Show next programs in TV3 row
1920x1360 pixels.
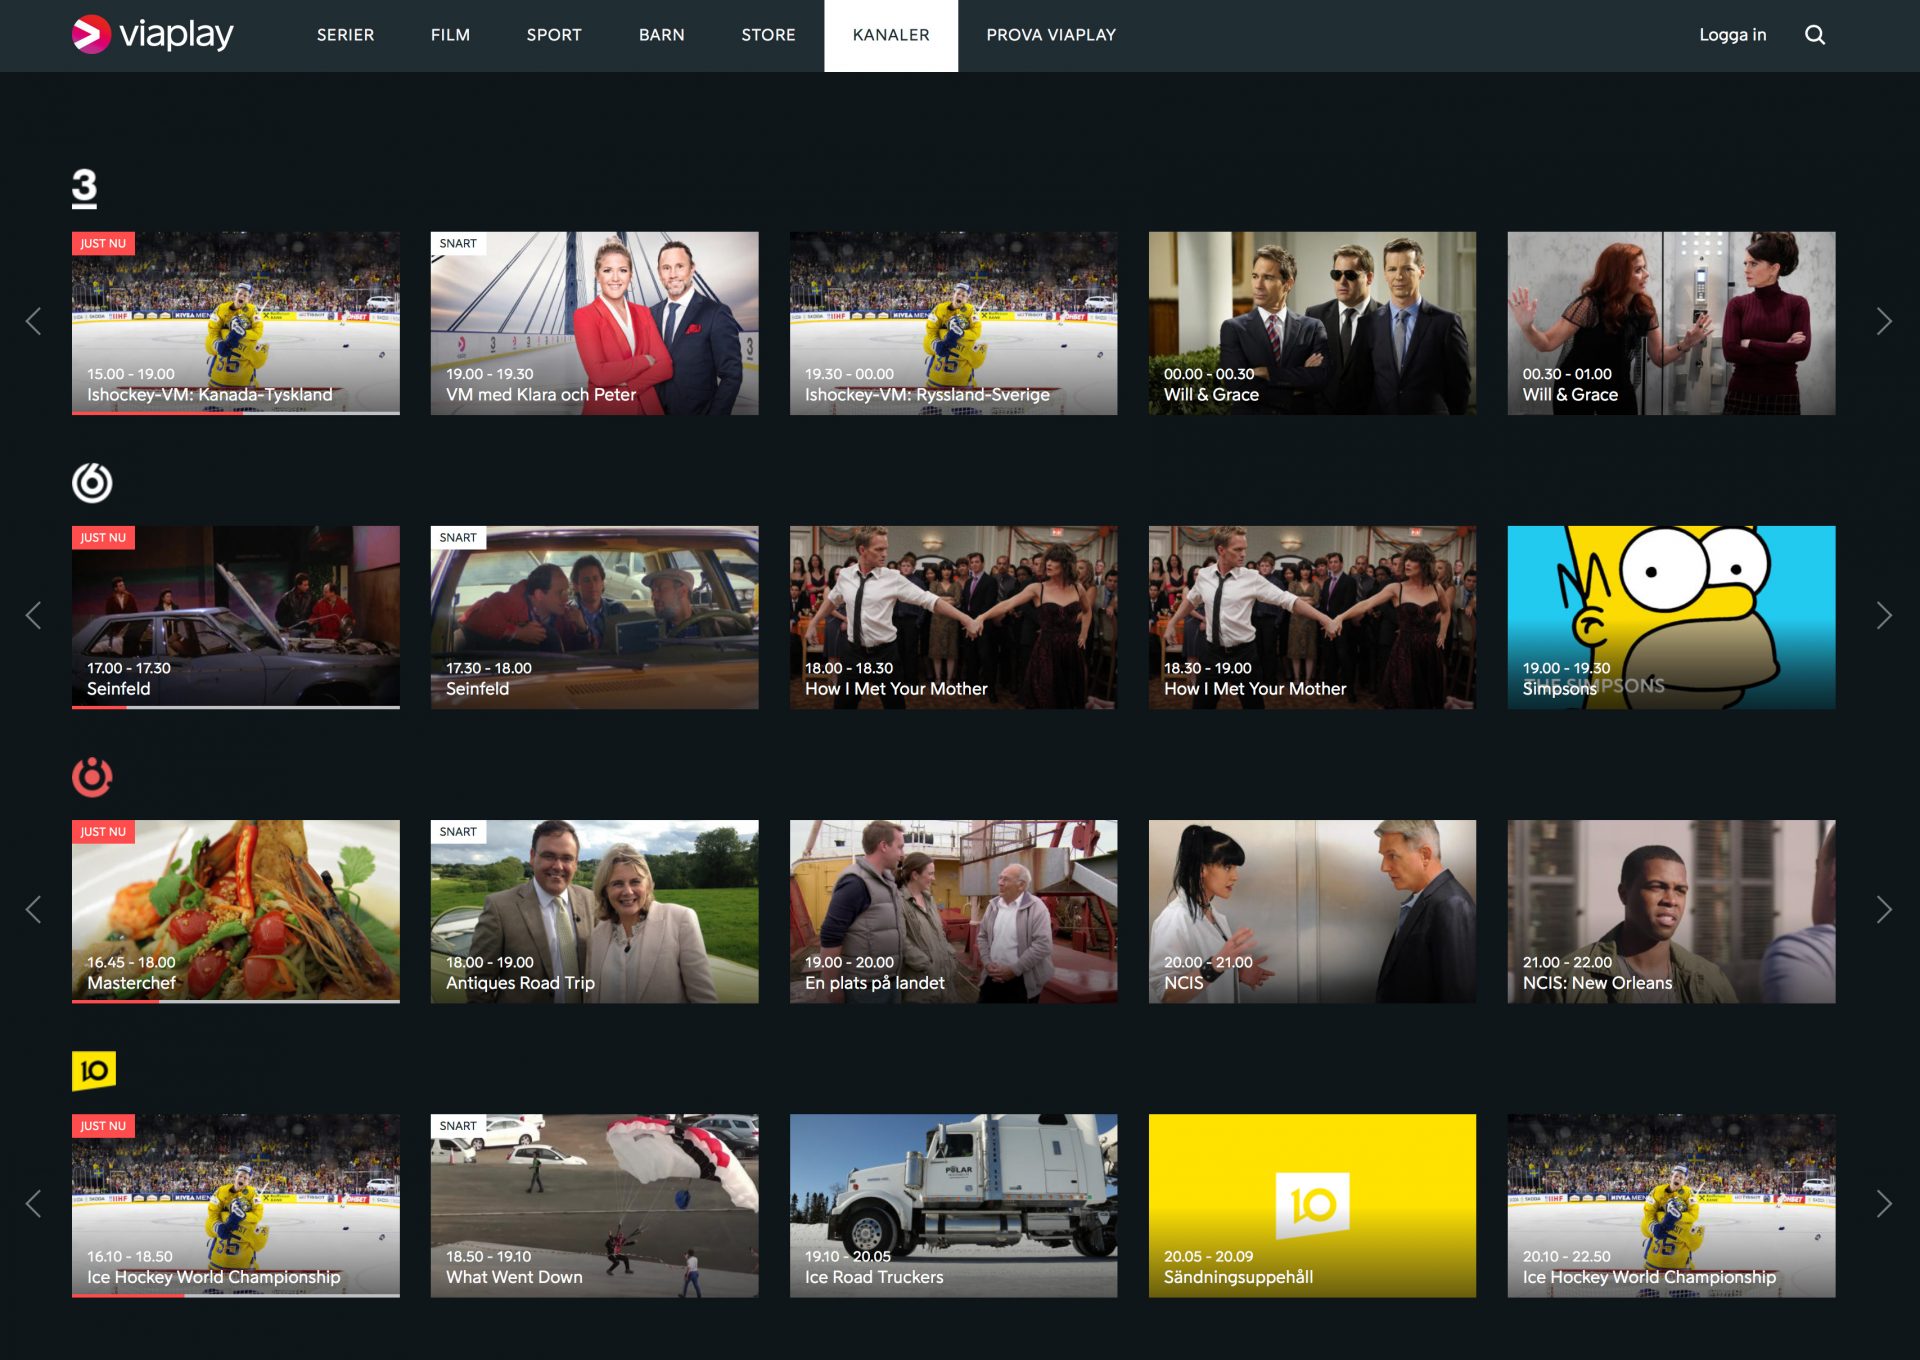click(1885, 322)
